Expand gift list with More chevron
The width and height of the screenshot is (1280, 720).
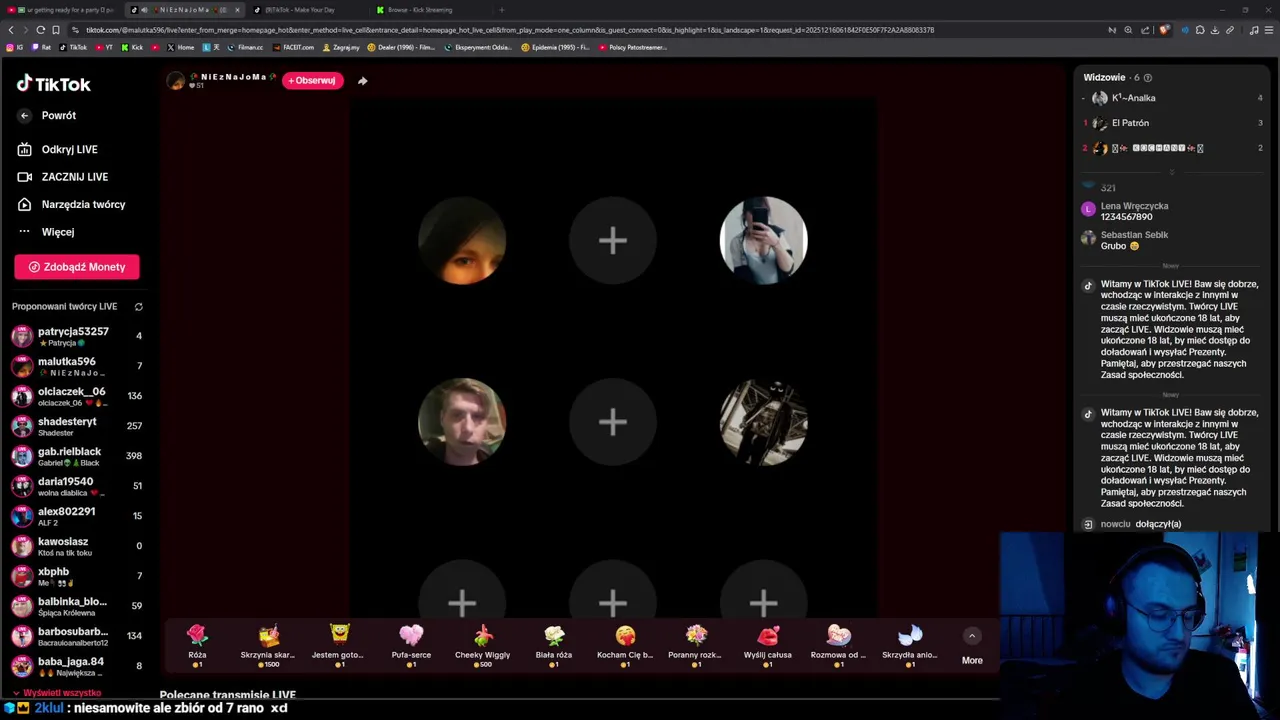972,636
